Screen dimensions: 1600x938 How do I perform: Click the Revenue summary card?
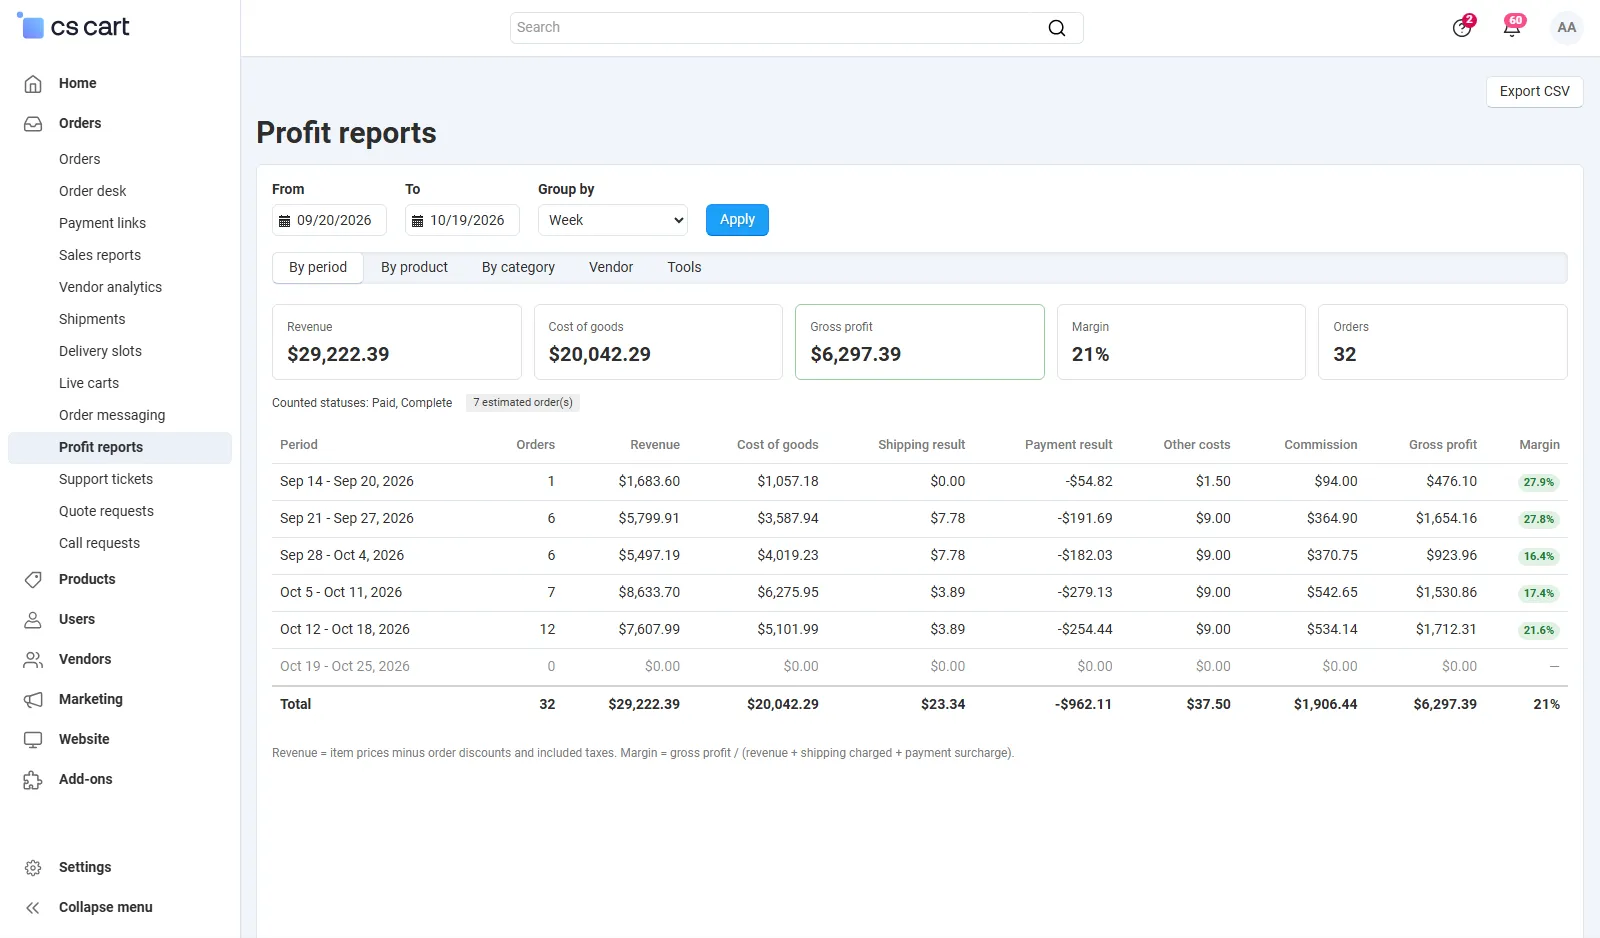397,342
